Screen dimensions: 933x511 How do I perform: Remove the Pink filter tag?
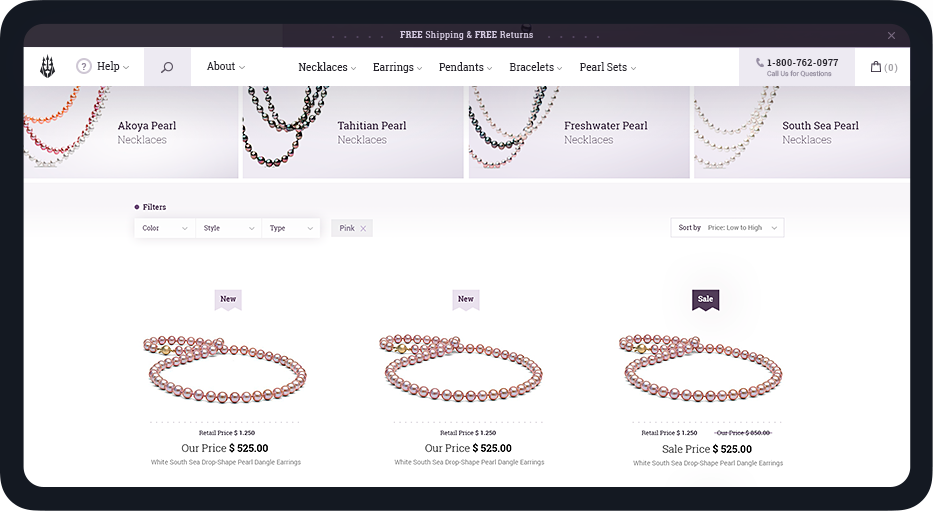[x=363, y=228]
